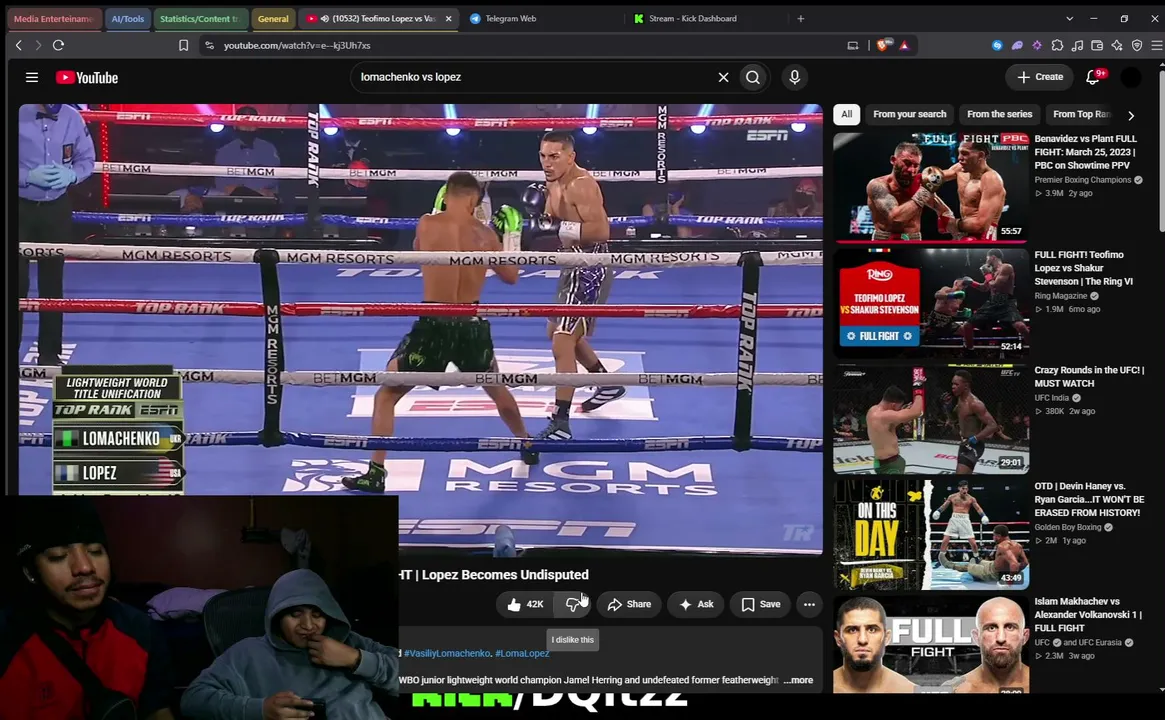Open Makhachev vs Volkanovski full fight thumbnail
1165x720 pixels.
931,644
